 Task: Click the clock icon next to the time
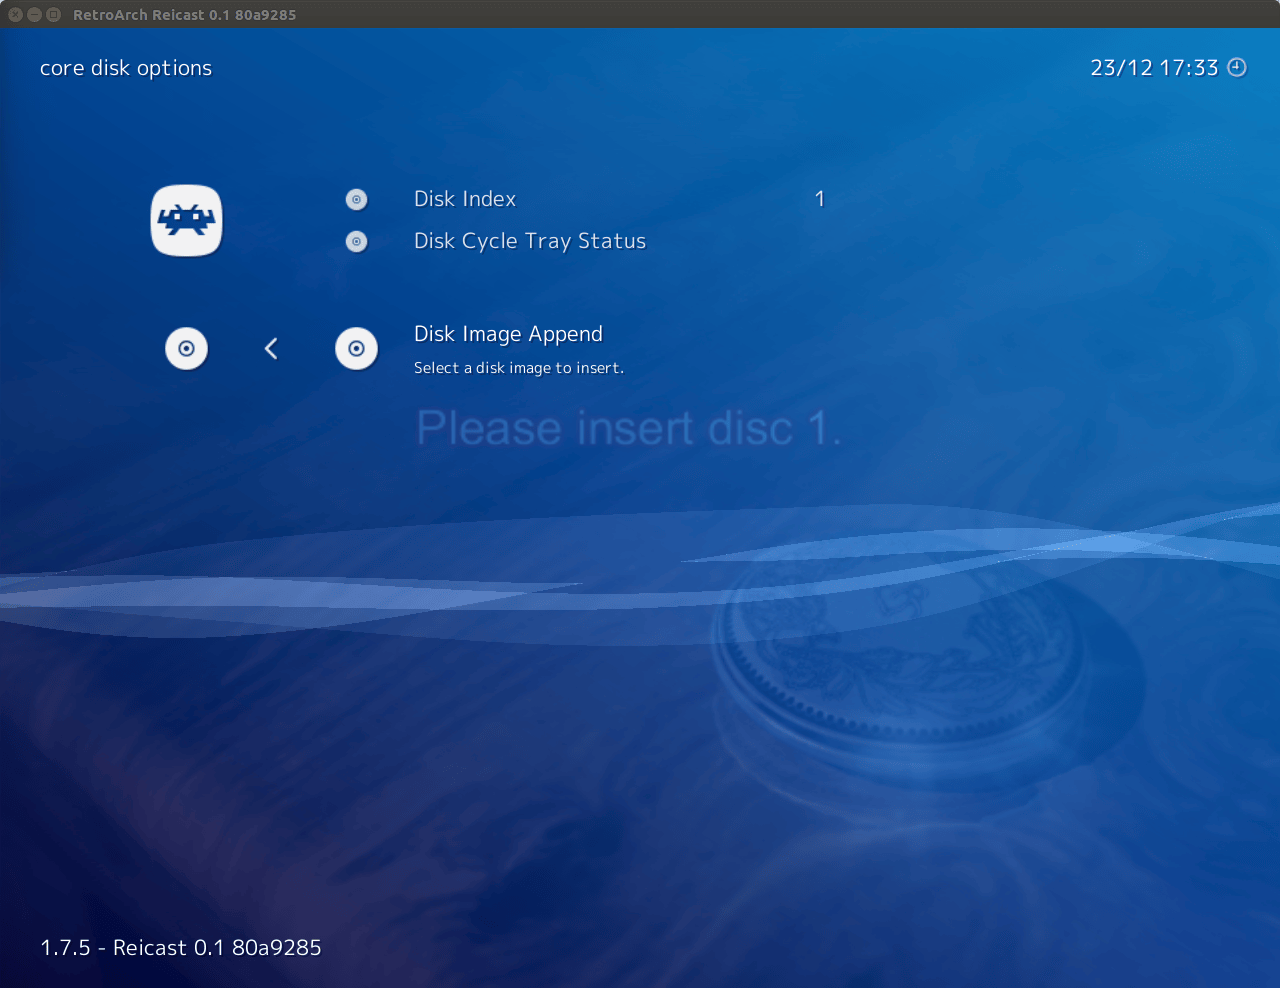1237,67
